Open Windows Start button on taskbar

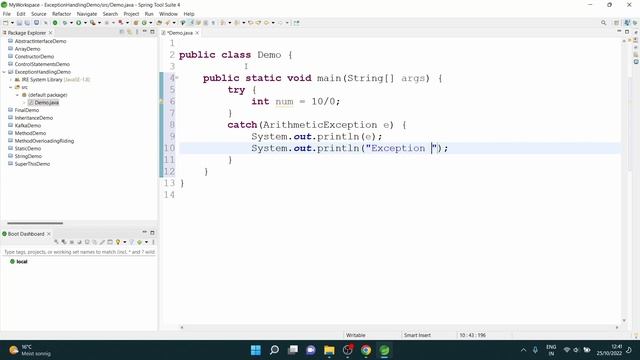[x=256, y=350]
